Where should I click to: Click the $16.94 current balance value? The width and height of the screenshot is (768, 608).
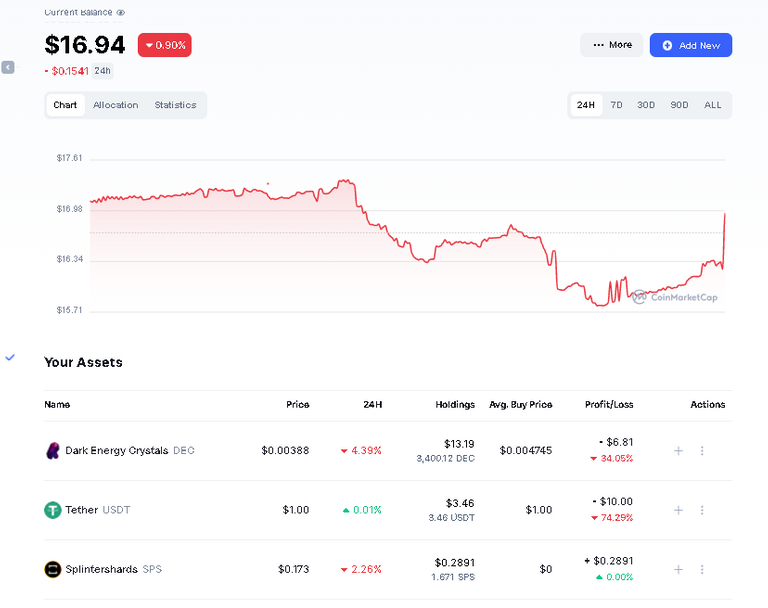(85, 45)
